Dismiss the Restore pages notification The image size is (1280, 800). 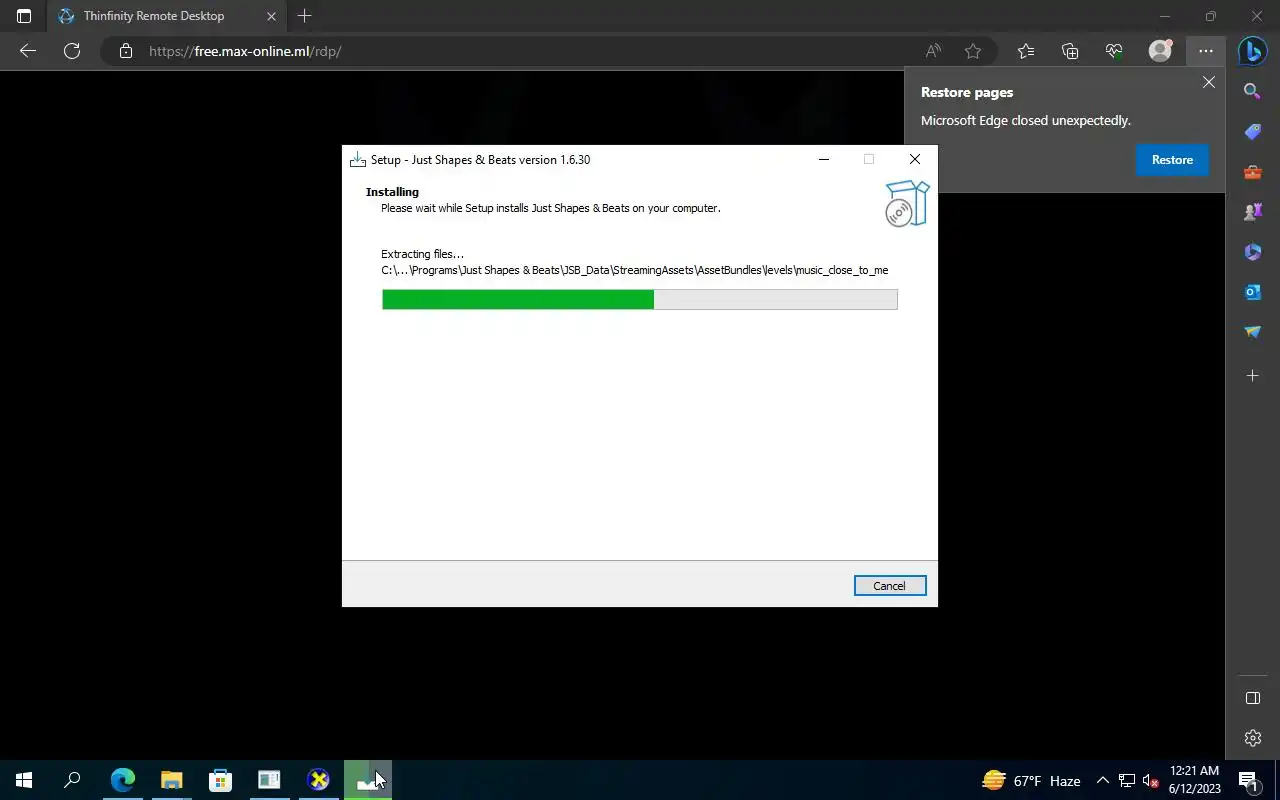click(x=1209, y=83)
